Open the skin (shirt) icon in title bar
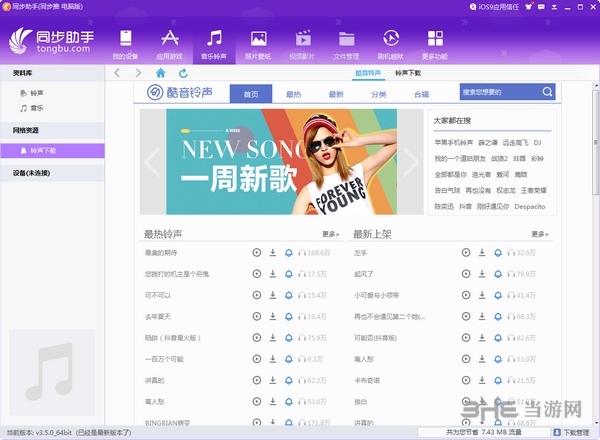The width and height of the screenshot is (600, 440). point(528,7)
